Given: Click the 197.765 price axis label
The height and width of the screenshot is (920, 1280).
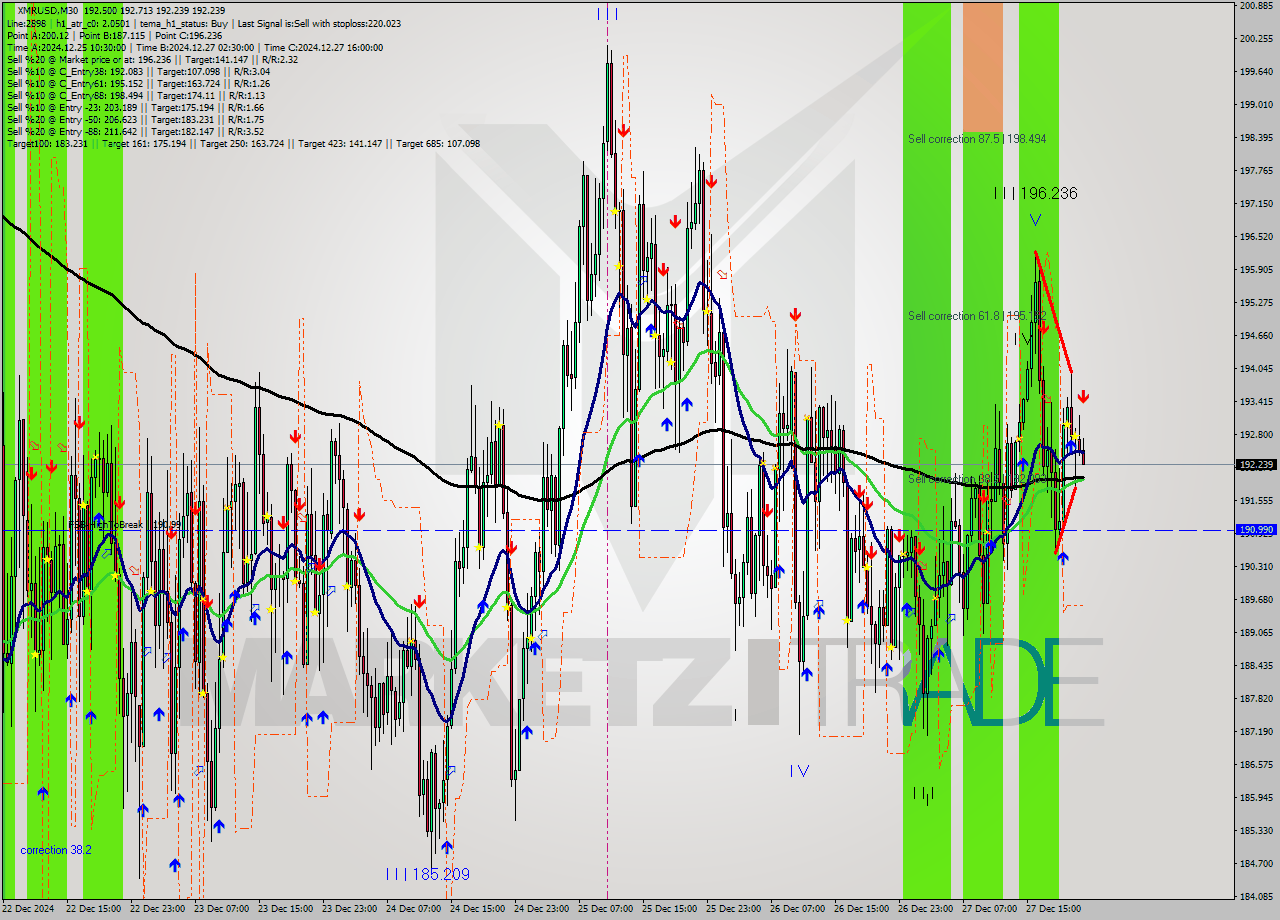Looking at the screenshot, I should coord(1255,170).
